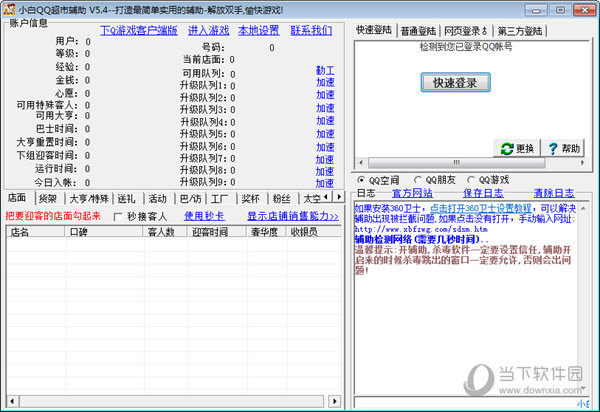The height and width of the screenshot is (412, 600).
Task: Open the 货架 tab
Action: (48, 199)
